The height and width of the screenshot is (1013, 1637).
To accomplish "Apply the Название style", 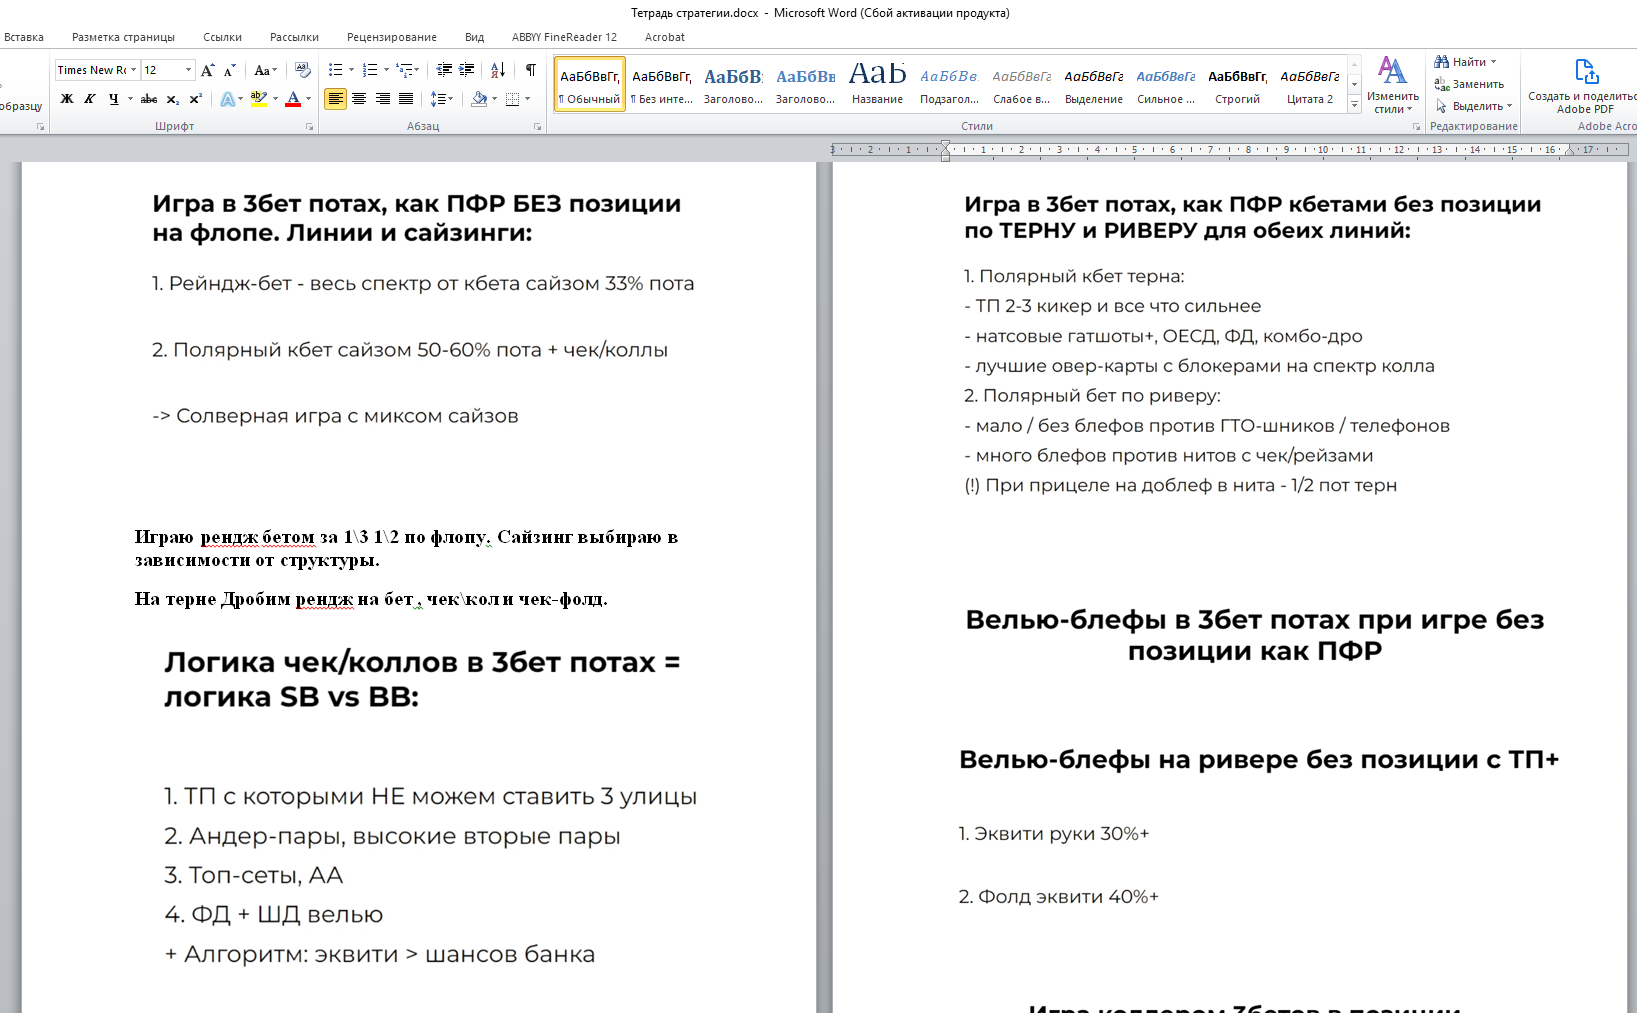I will point(878,84).
